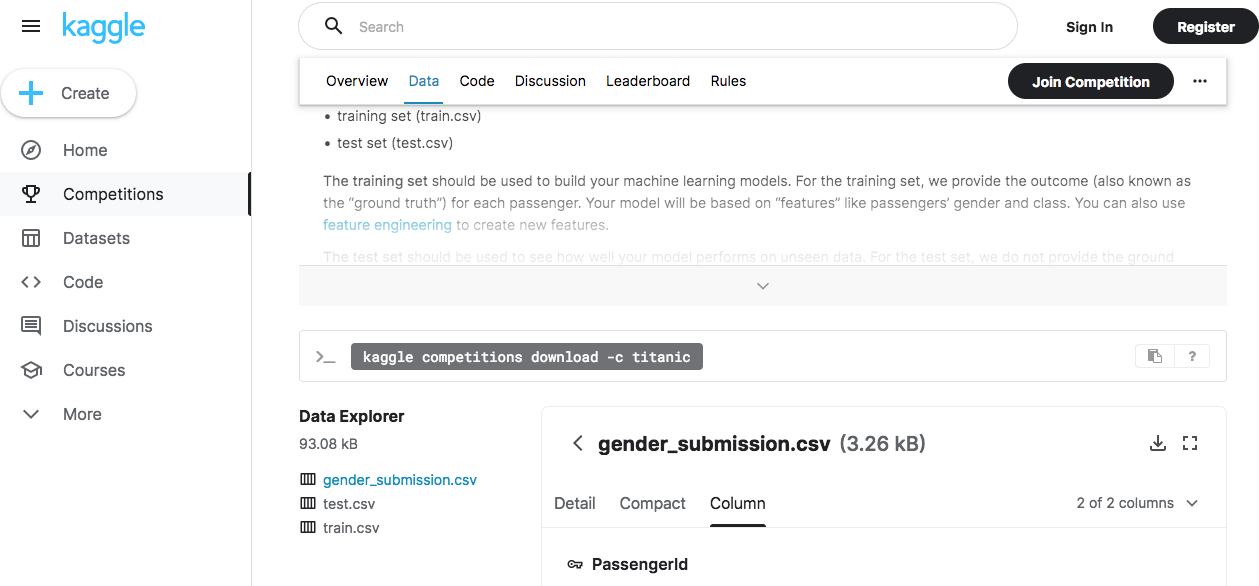The width and height of the screenshot is (1259, 586).
Task: Click the Data Explorer heading
Action: pyautogui.click(x=352, y=416)
